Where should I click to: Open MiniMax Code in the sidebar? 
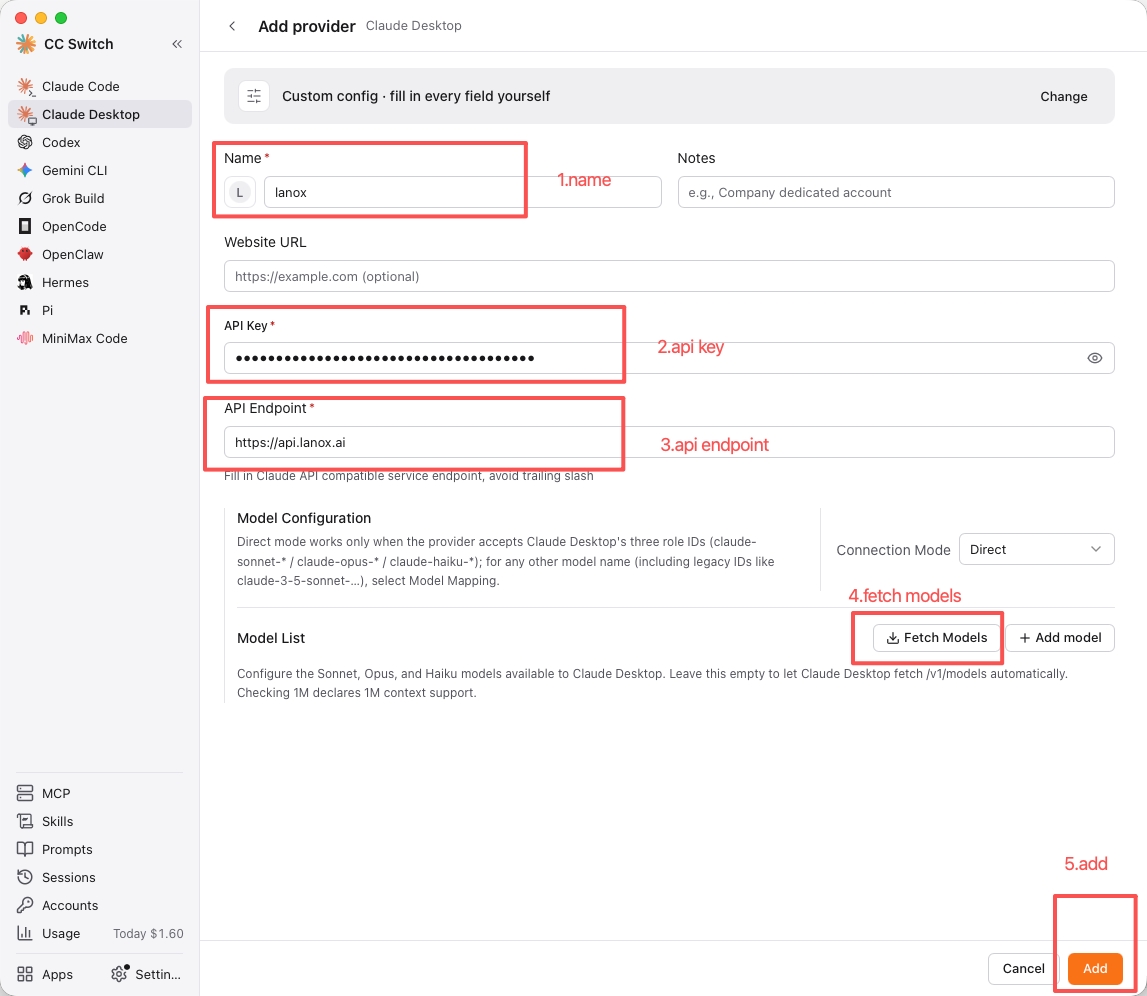(99, 338)
